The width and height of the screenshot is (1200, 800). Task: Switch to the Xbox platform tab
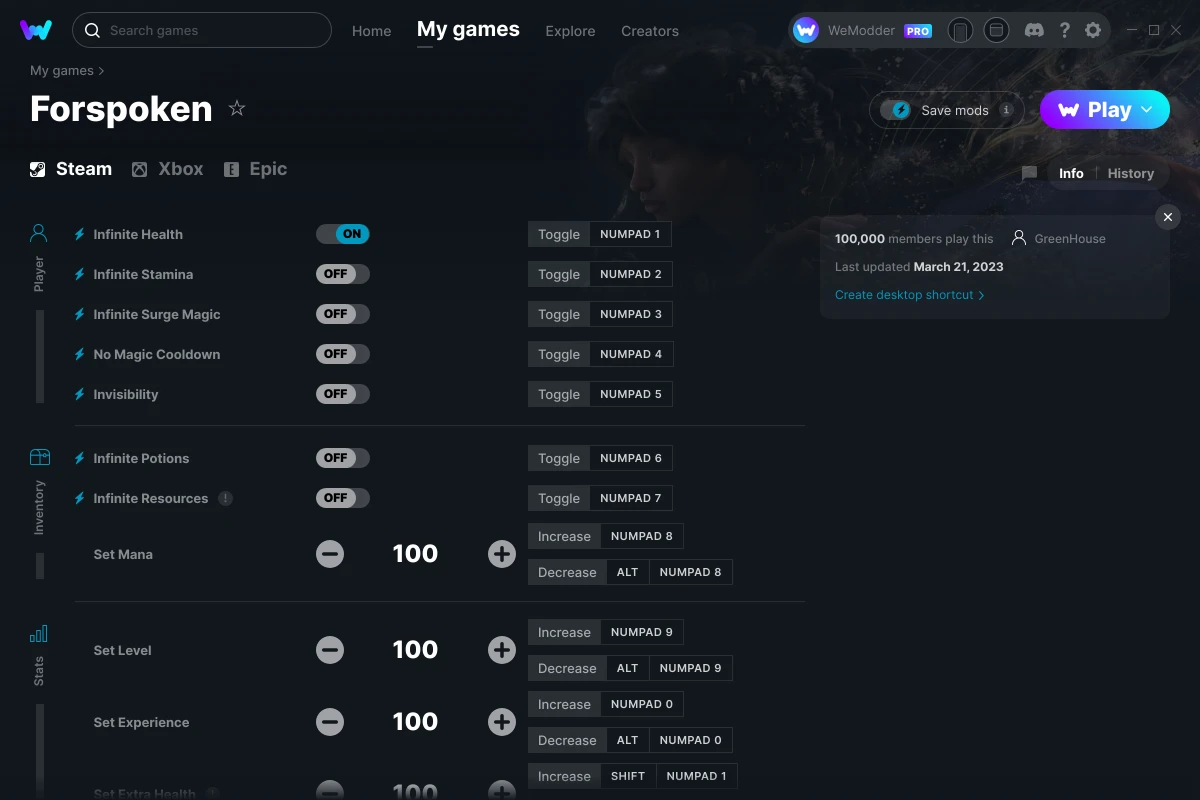[x=167, y=169]
